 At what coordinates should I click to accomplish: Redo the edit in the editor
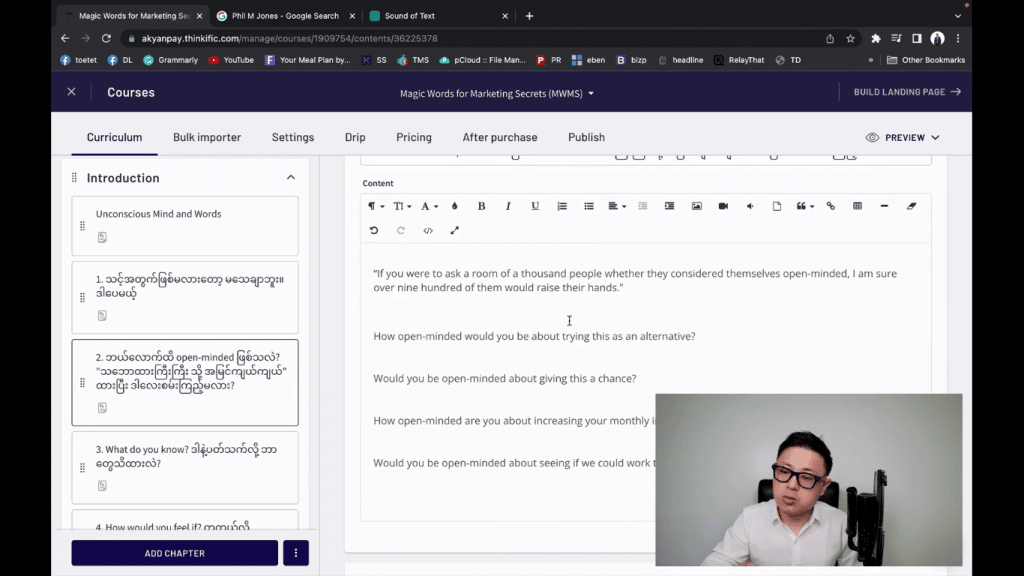(x=401, y=231)
